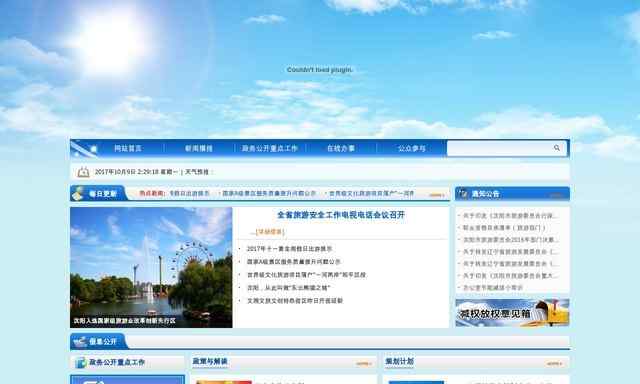Click the Couldn't load plugin placeholder
The width and height of the screenshot is (640, 384).
(320, 70)
